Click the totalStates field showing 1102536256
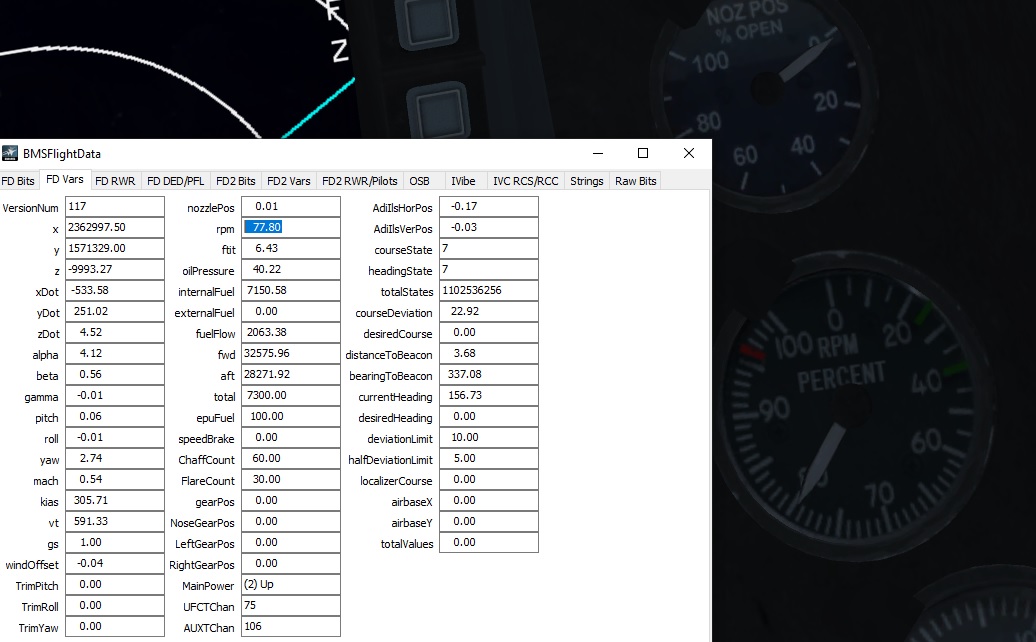1036x642 pixels. 489,290
